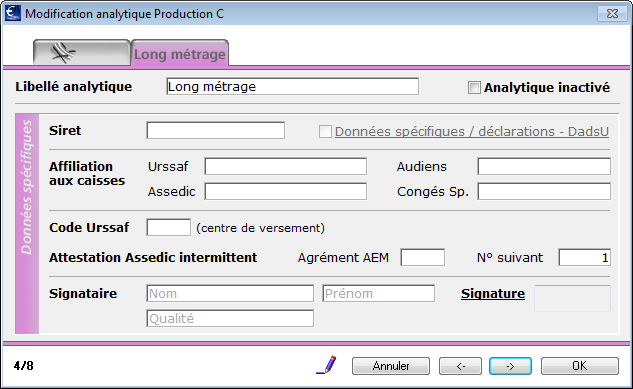
Task: Click the Siret input field
Action: click(x=216, y=130)
